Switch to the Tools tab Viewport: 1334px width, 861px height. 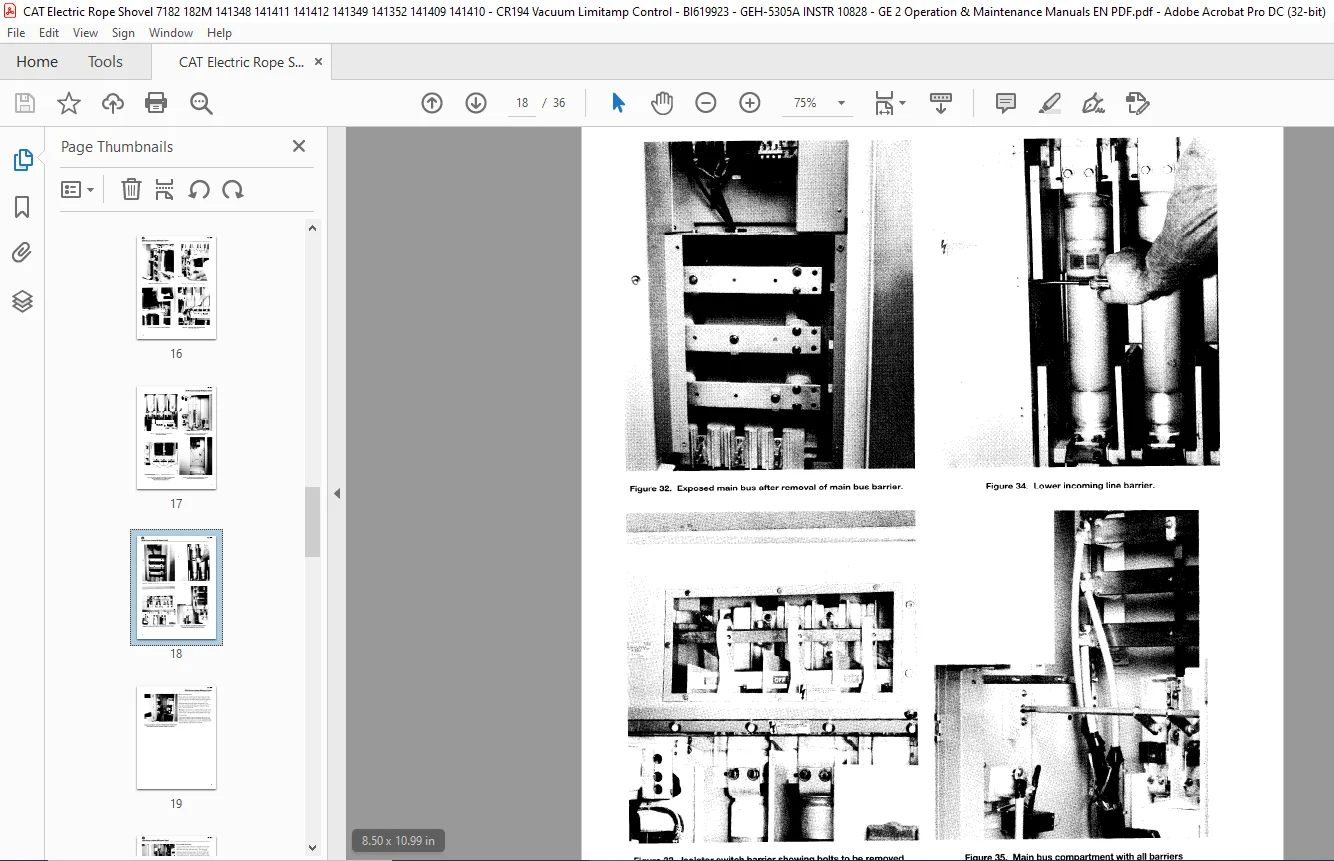[105, 62]
